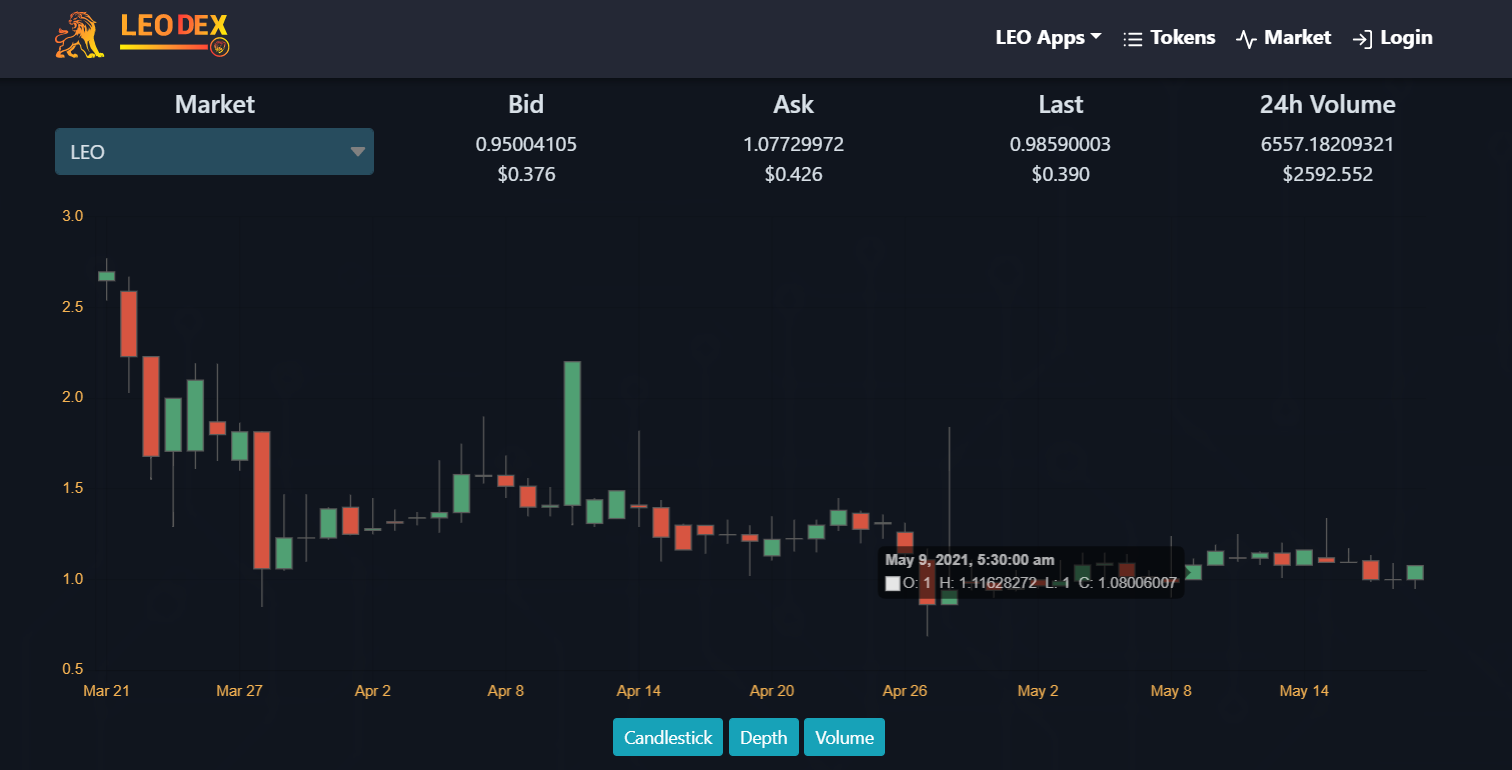Switch to Candlestick chart view
Screen dimensions: 1512x770
(x=668, y=738)
